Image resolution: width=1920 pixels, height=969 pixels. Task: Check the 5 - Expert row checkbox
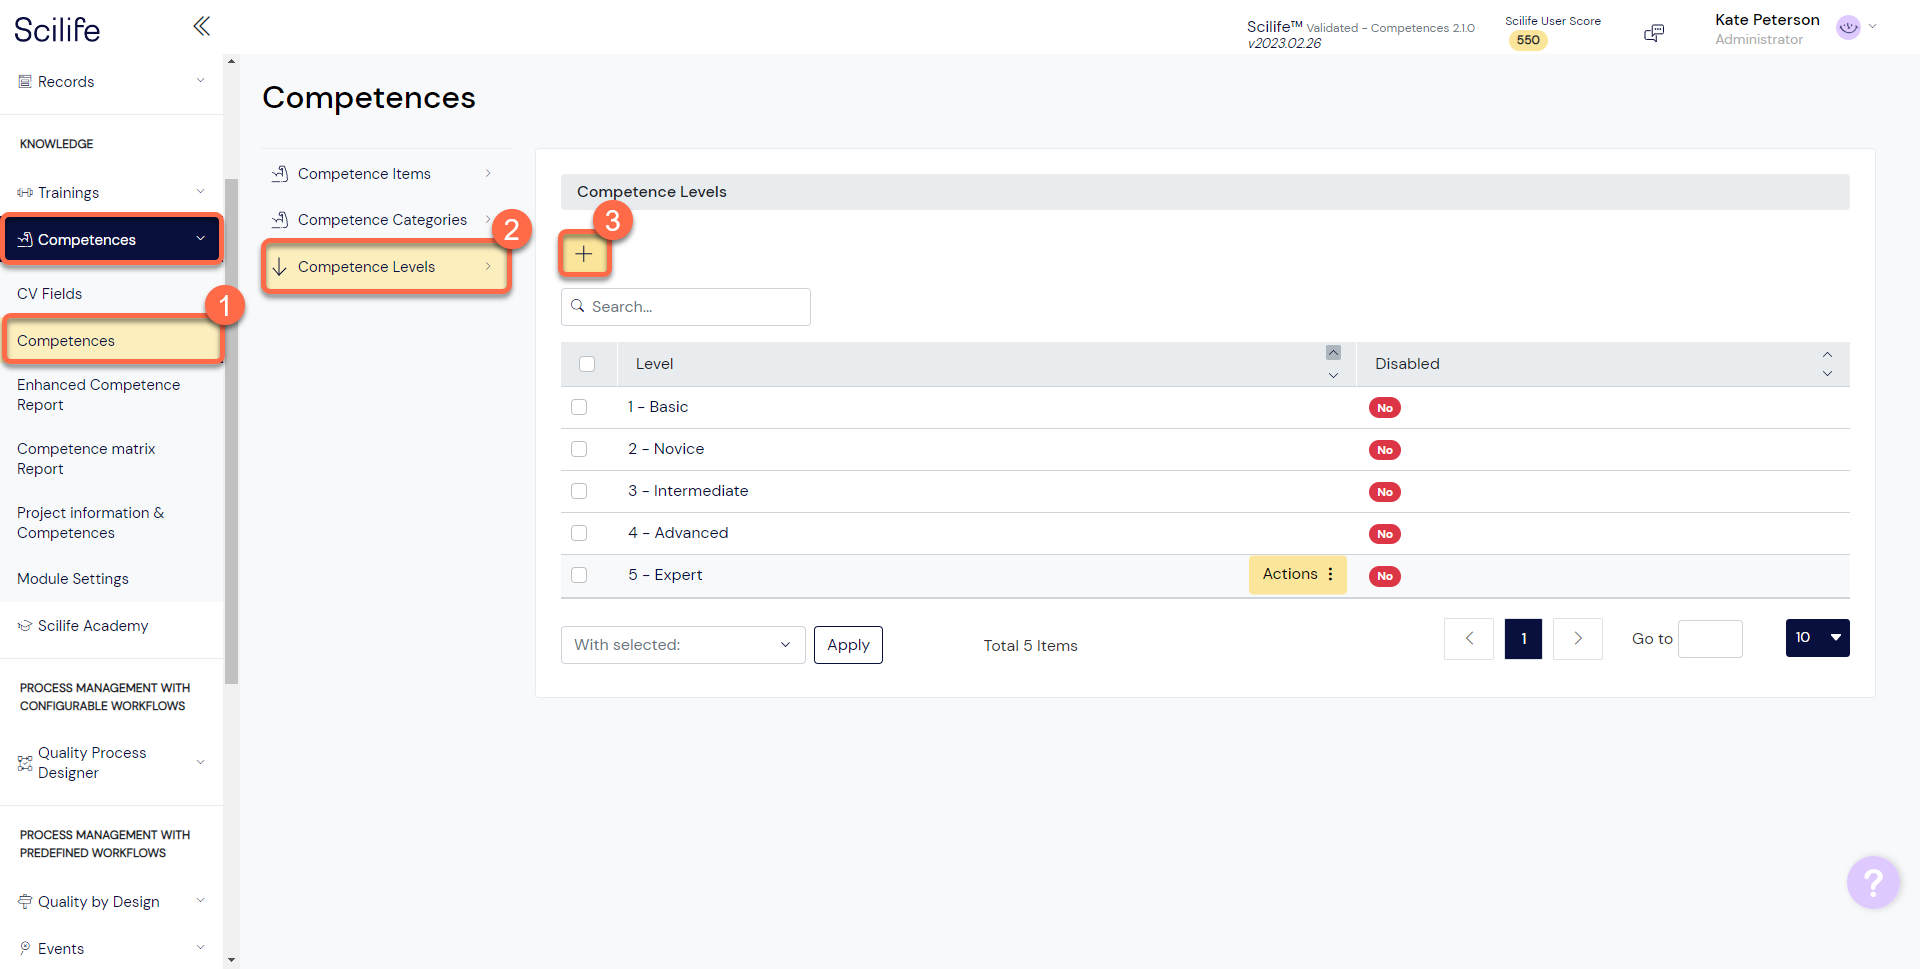click(x=579, y=575)
